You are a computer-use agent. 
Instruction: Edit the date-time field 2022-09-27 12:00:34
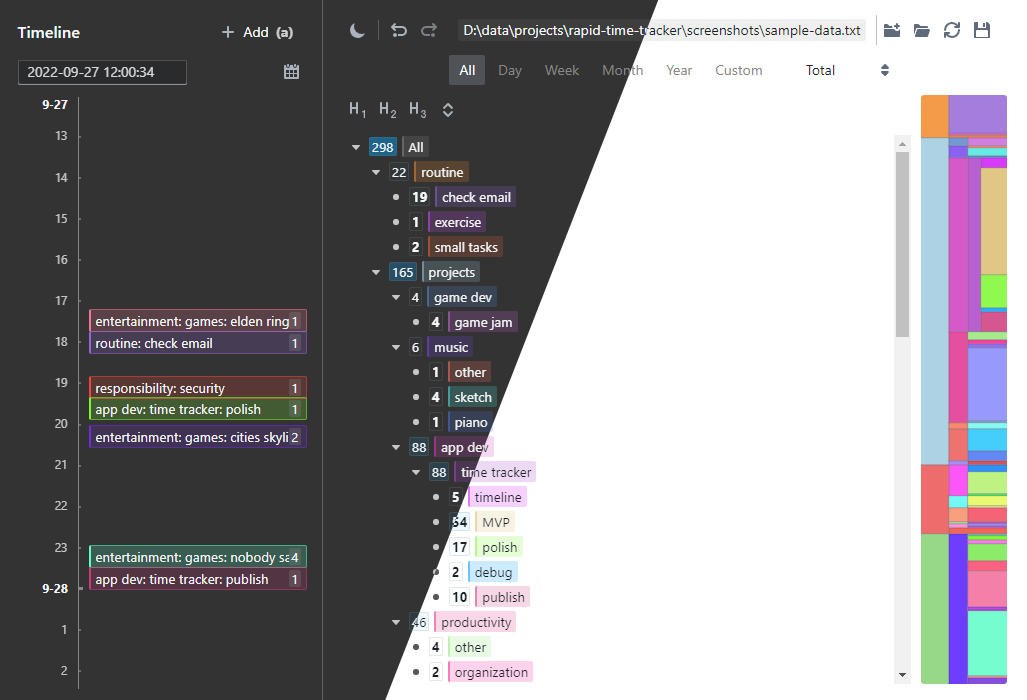102,72
